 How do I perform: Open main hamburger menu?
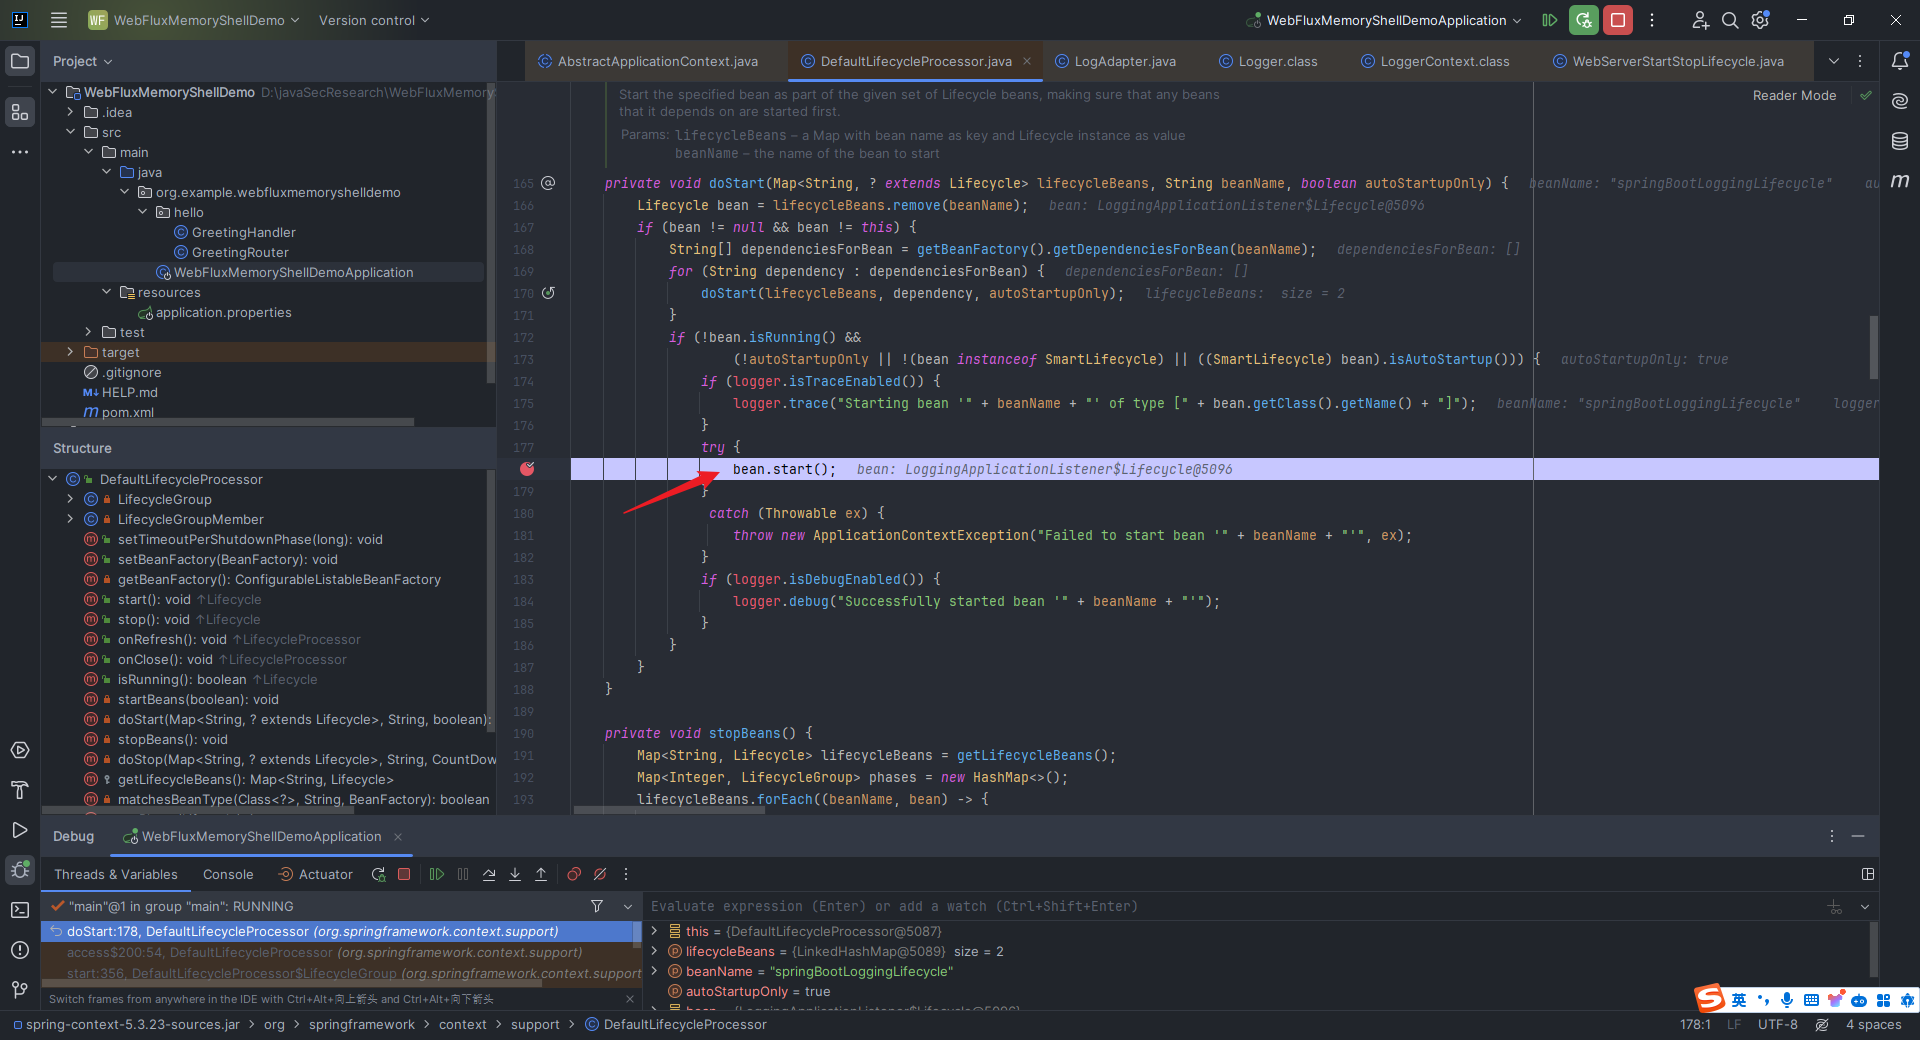(x=59, y=20)
